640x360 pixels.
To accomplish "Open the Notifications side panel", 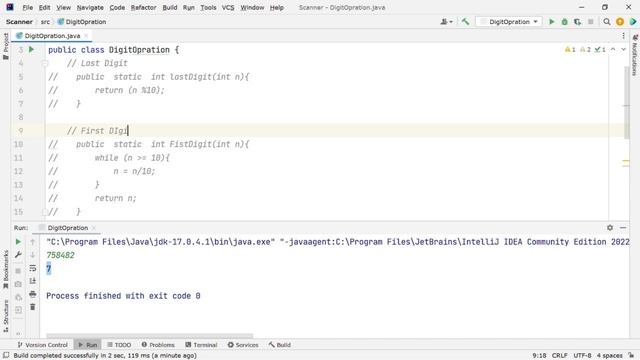I will (x=635, y=55).
